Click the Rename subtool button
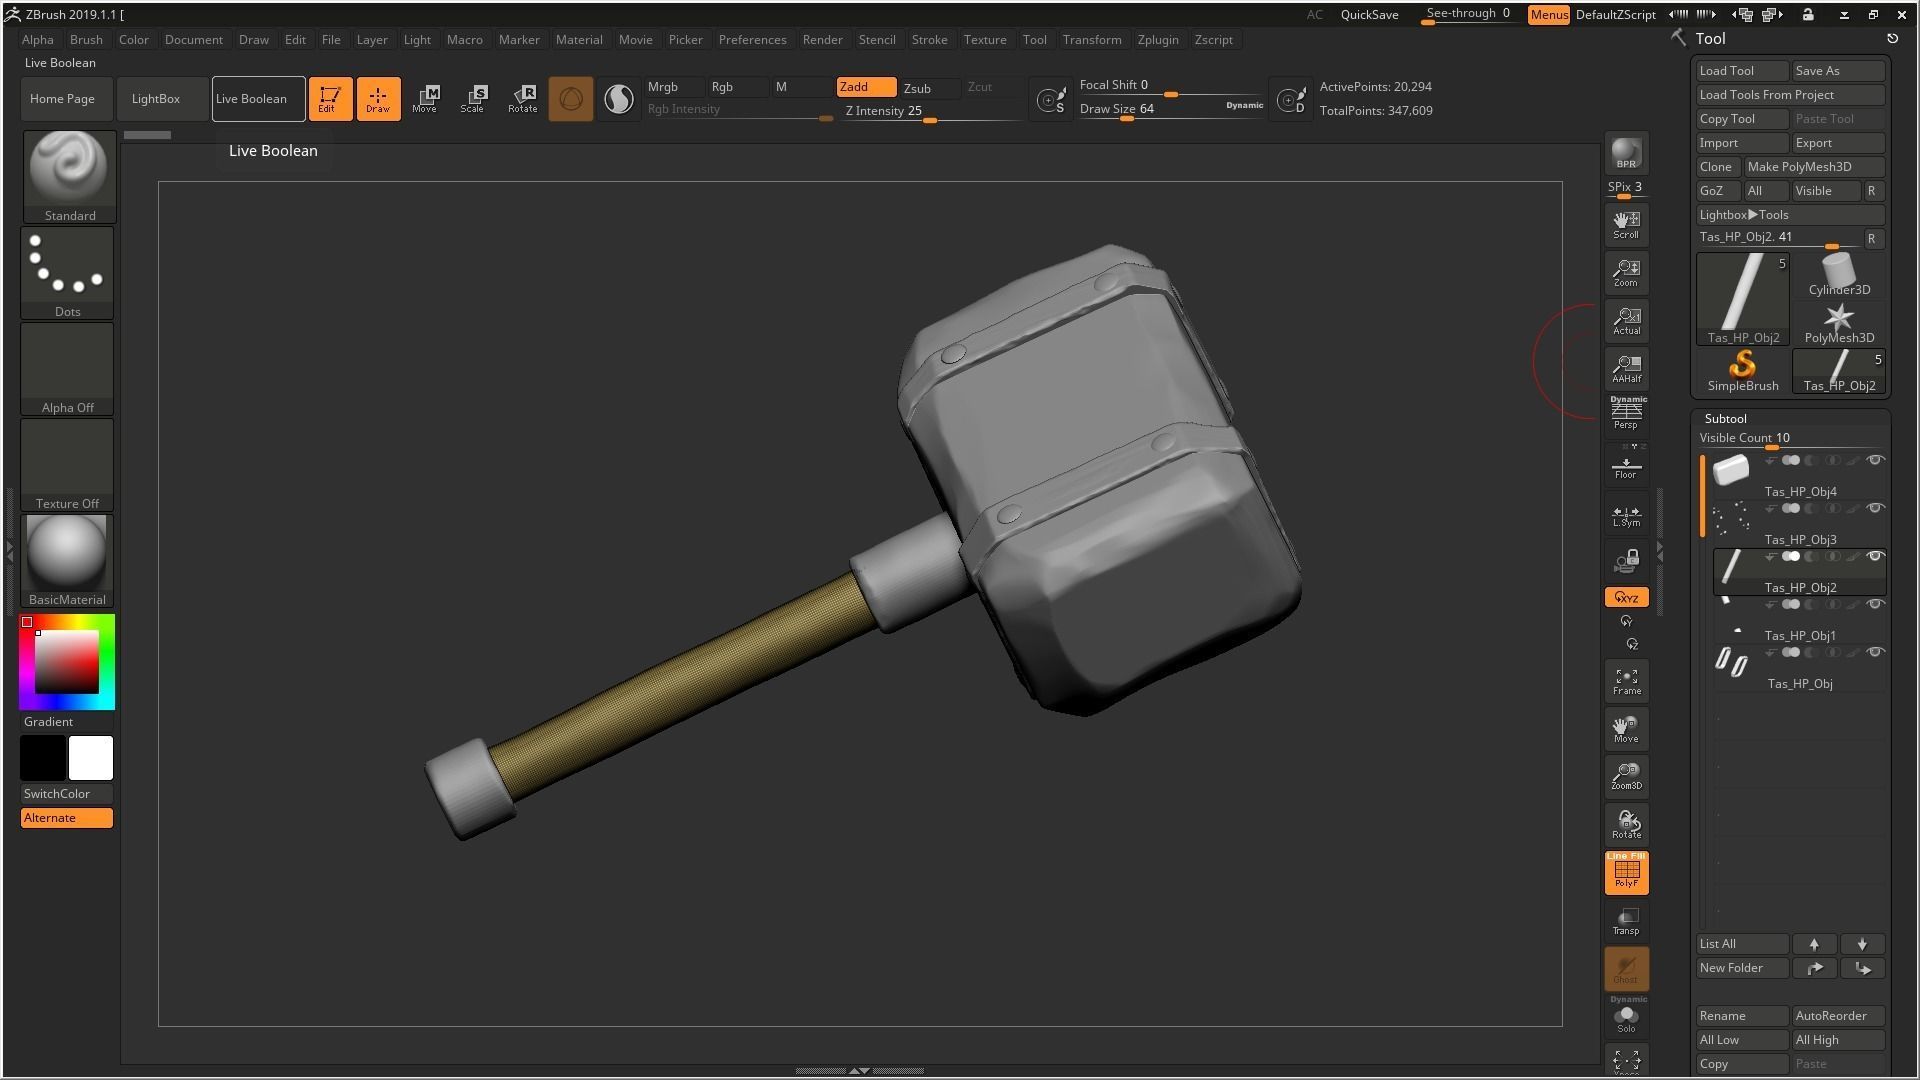 (x=1742, y=1016)
